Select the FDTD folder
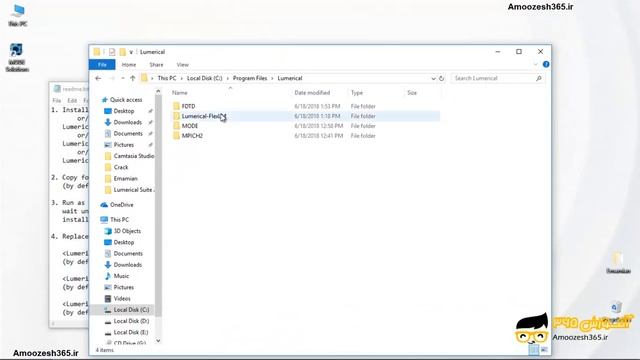Viewport: 640px width, 360px height. tap(188, 106)
